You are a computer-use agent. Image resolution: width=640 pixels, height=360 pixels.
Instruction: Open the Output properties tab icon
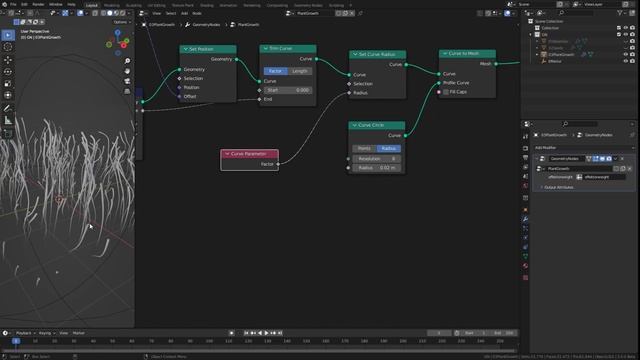click(x=525, y=158)
